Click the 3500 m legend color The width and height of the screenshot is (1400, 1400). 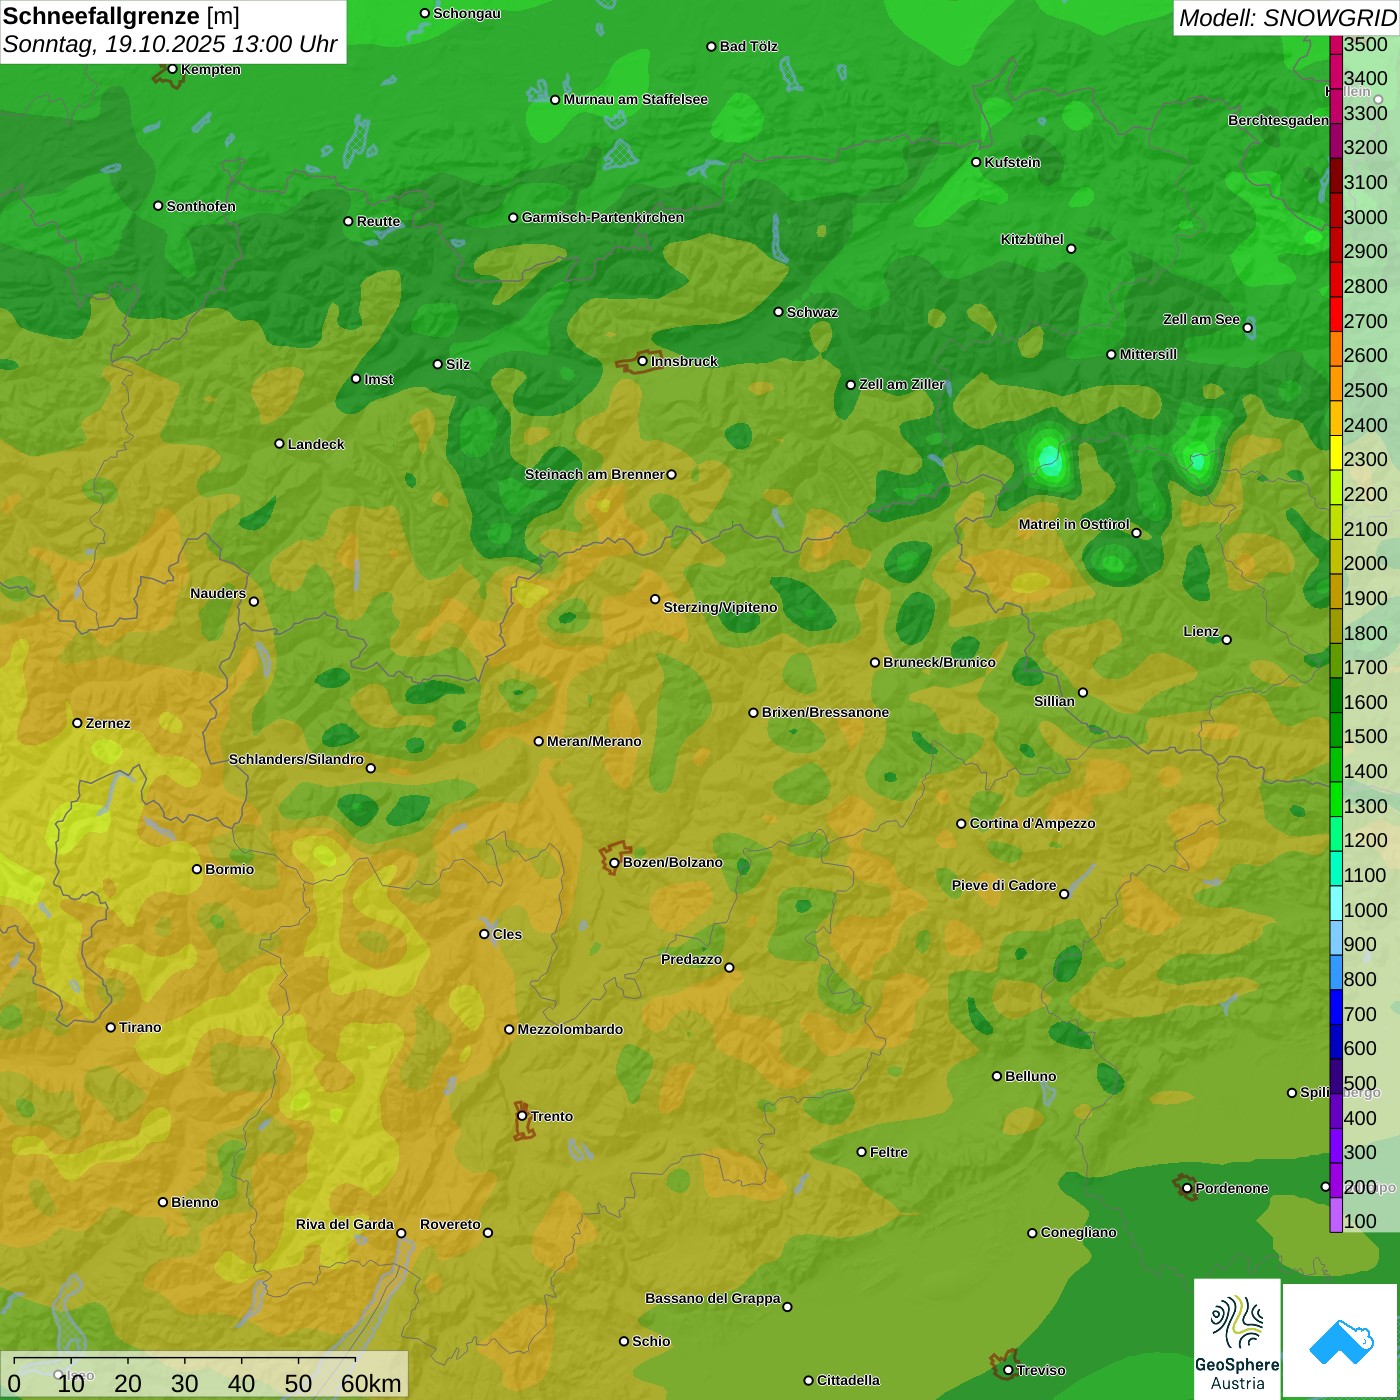[x=1335, y=44]
